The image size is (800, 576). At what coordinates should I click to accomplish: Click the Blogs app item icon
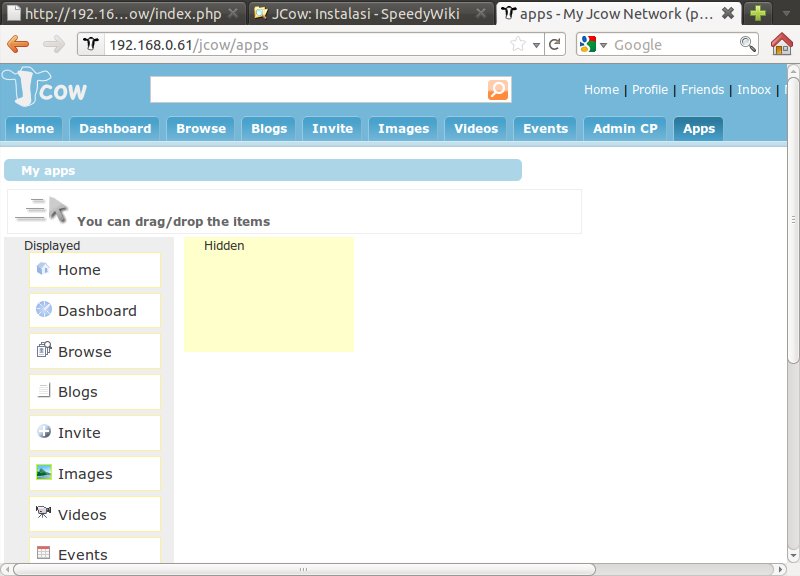[44, 390]
